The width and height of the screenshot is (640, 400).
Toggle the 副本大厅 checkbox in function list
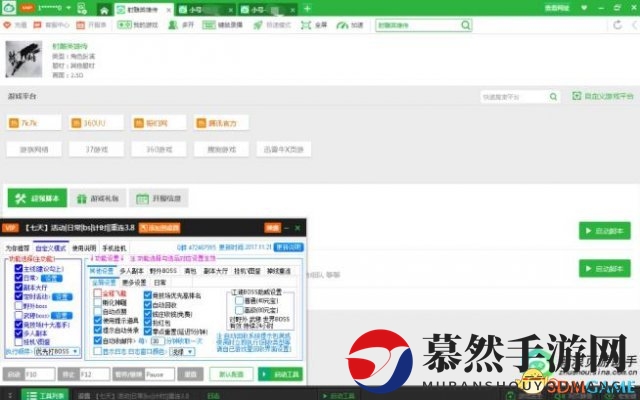[x=18, y=287]
